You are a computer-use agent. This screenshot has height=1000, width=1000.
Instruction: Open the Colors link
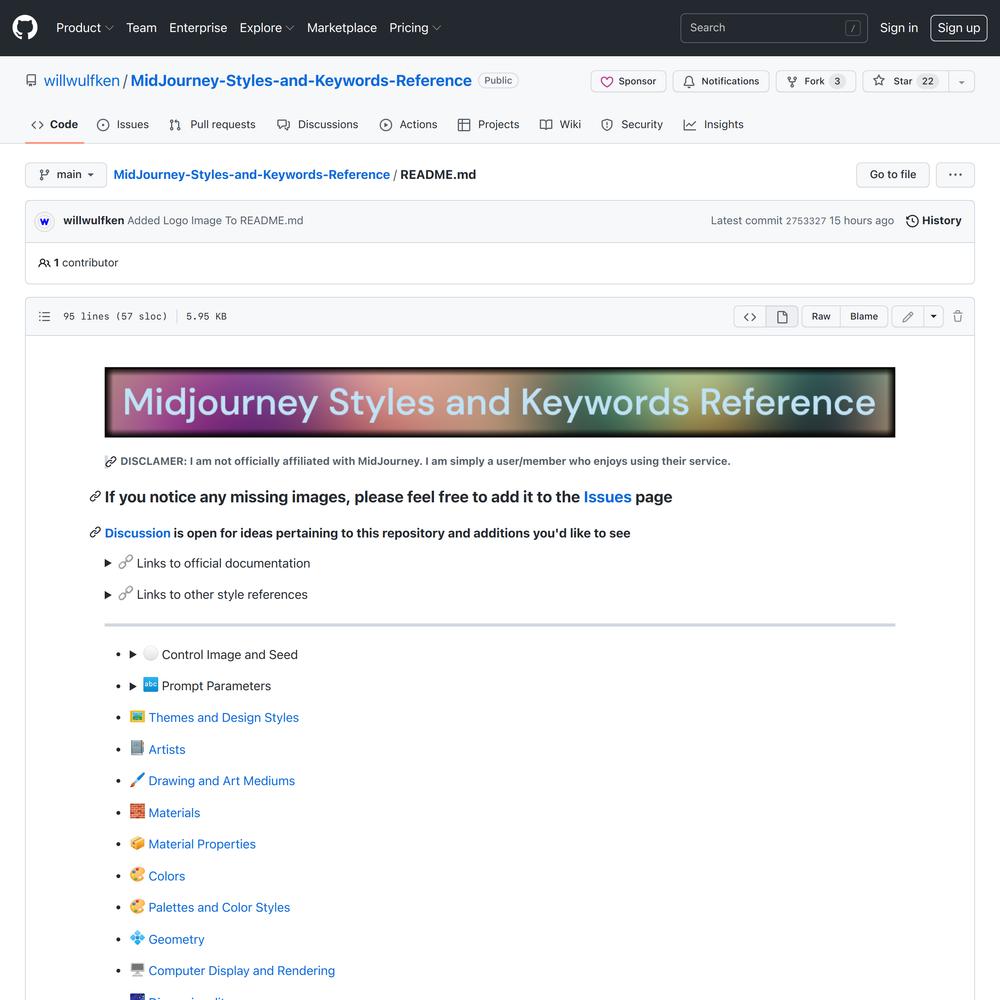pos(166,876)
